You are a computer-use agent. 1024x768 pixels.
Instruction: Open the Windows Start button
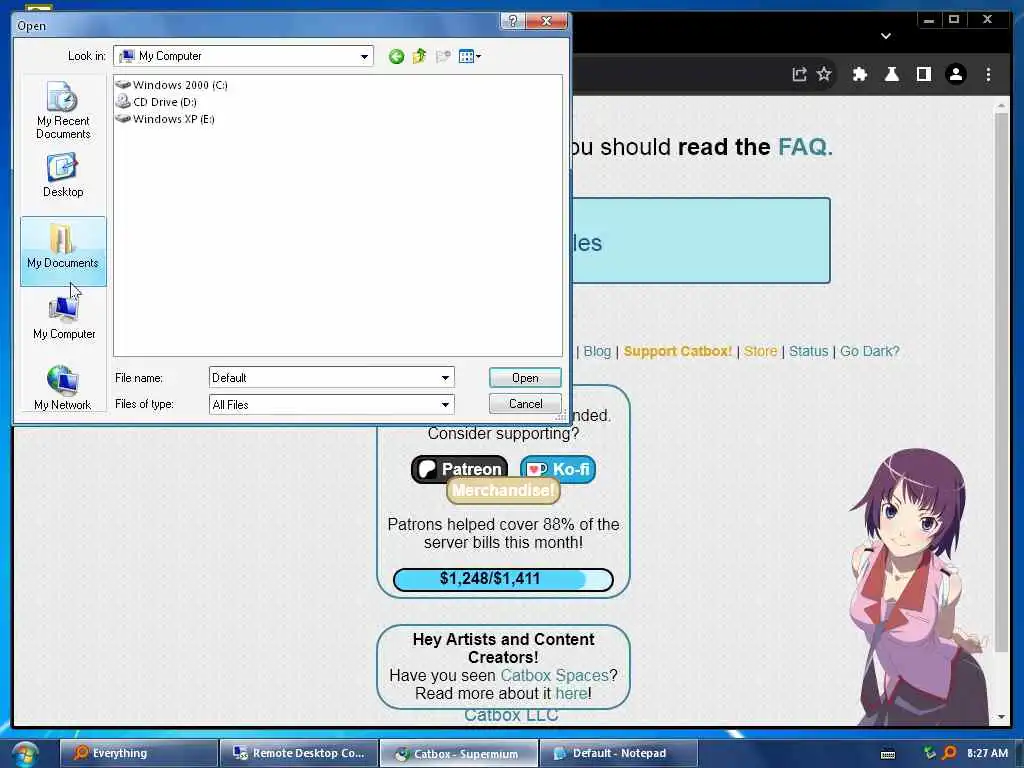pos(23,754)
